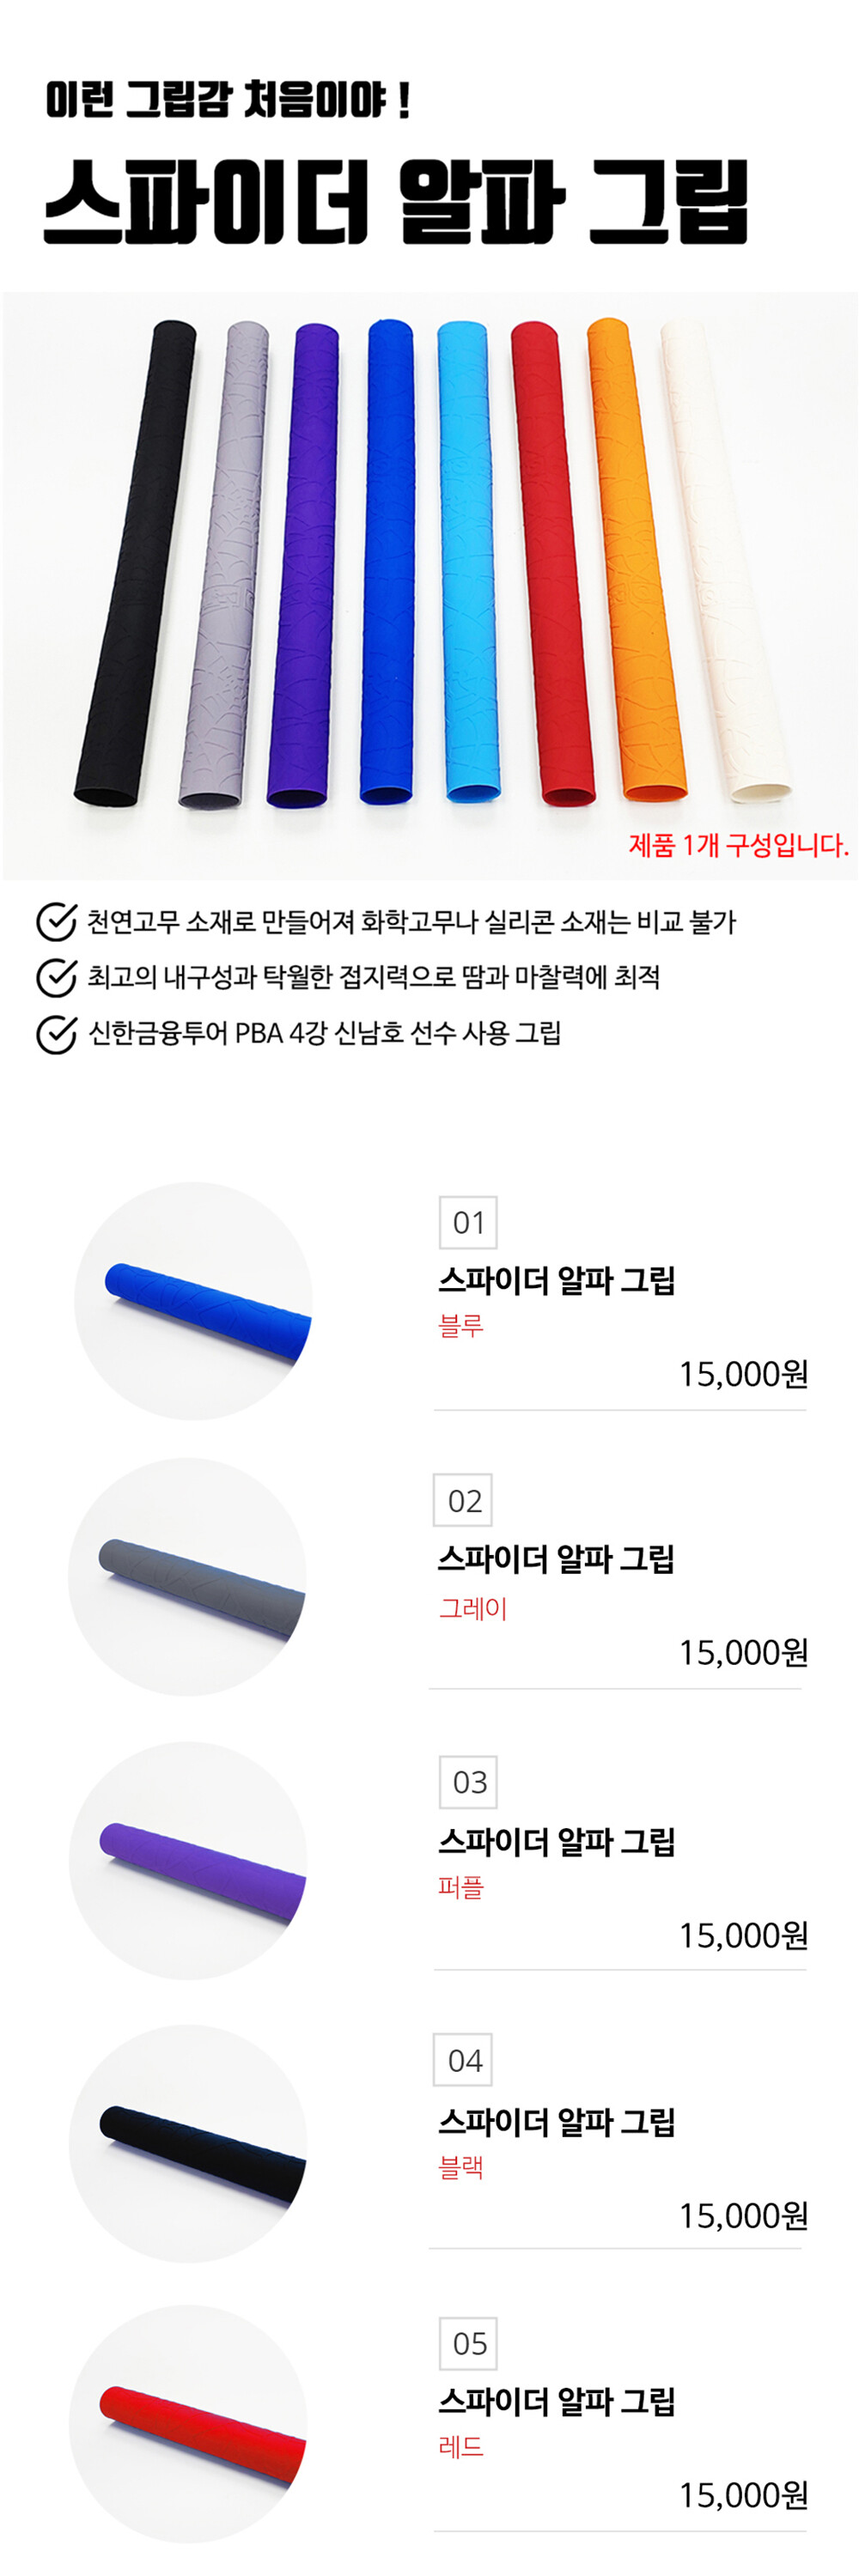Open the purple grip circular thumbnail
The image size is (859, 2576).
pos(188,1860)
